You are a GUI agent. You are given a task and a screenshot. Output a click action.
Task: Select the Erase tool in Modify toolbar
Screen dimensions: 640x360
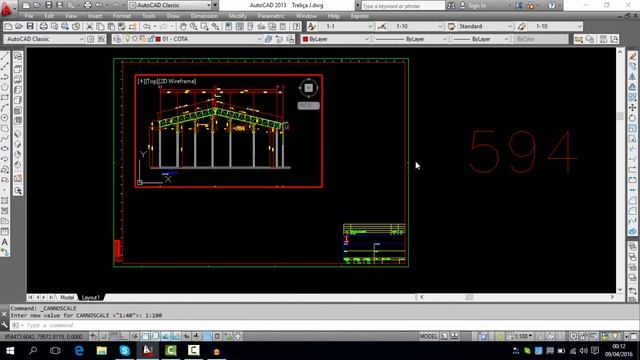(632, 56)
